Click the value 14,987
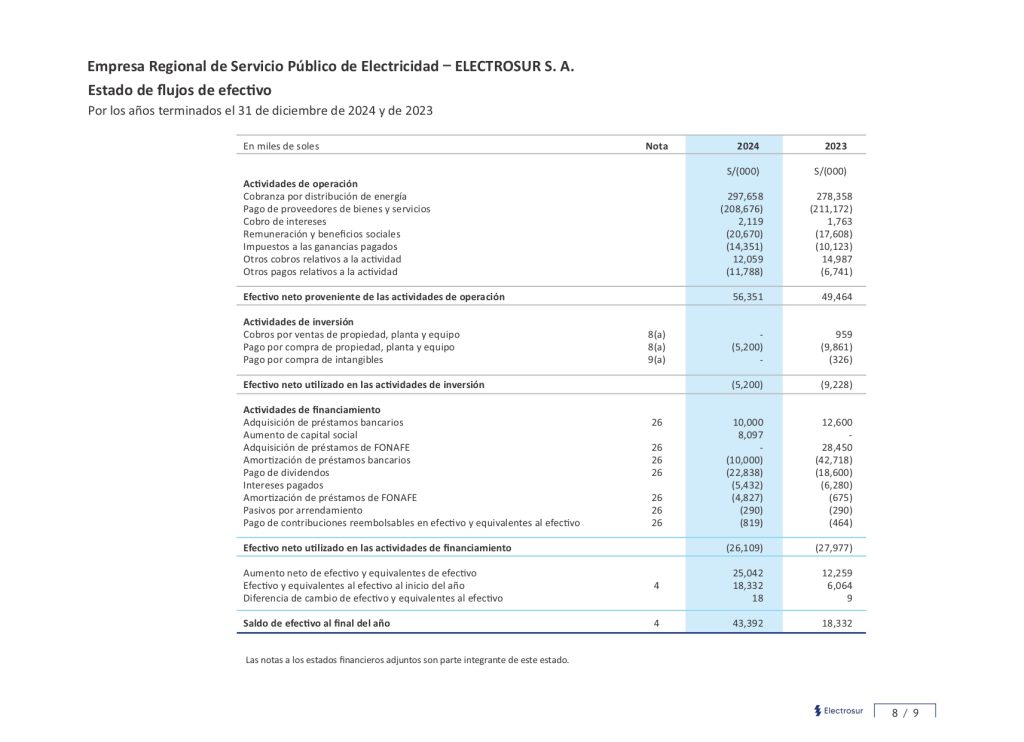This screenshot has width=1024, height=742. [837, 259]
